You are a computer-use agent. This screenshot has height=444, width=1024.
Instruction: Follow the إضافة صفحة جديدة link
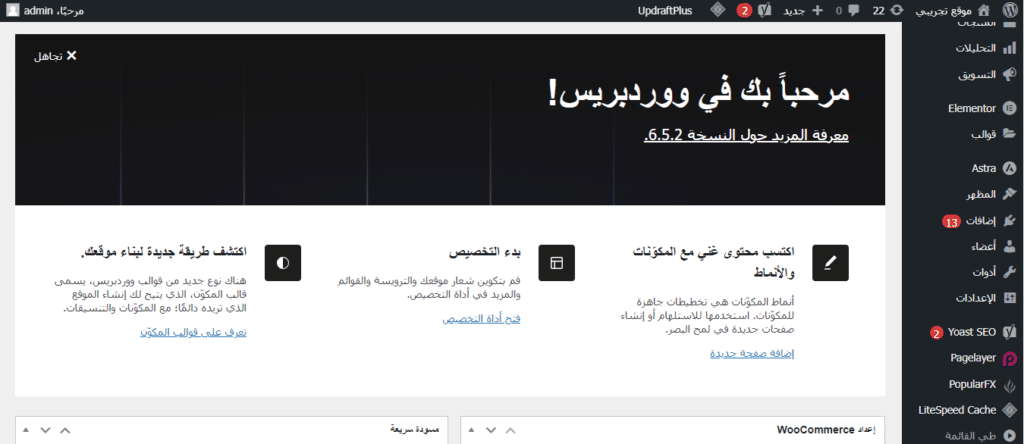coord(752,353)
